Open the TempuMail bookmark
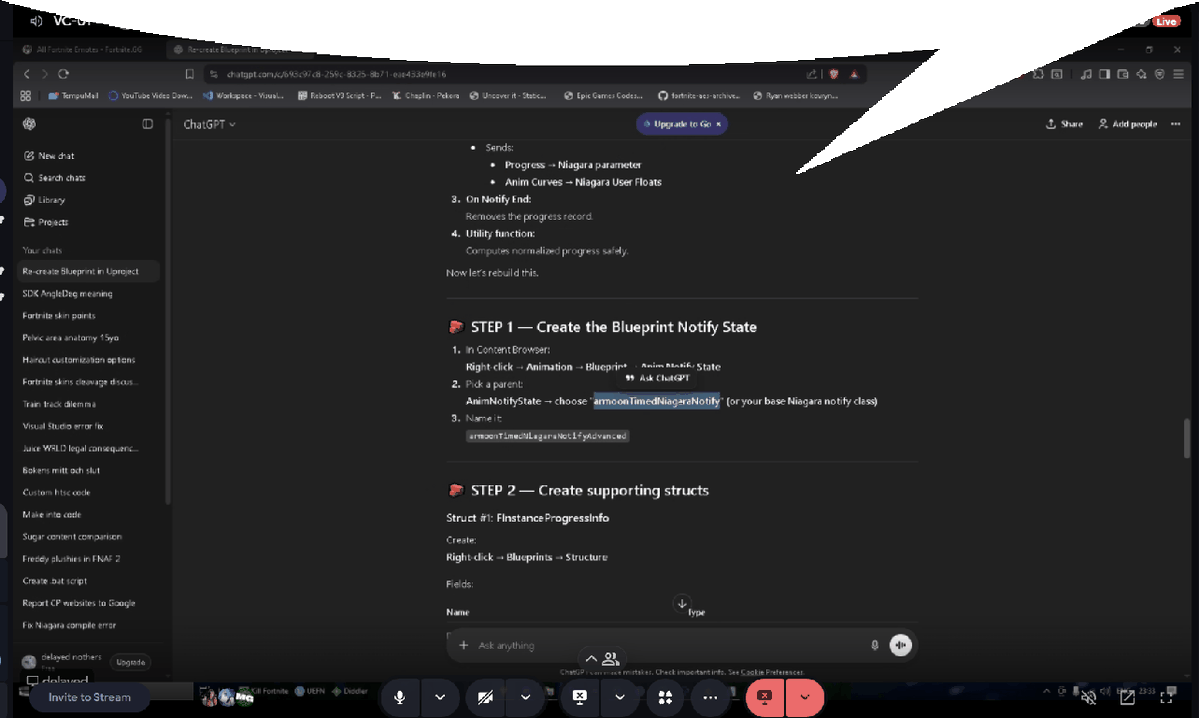This screenshot has height=718, width=1199. point(73,96)
